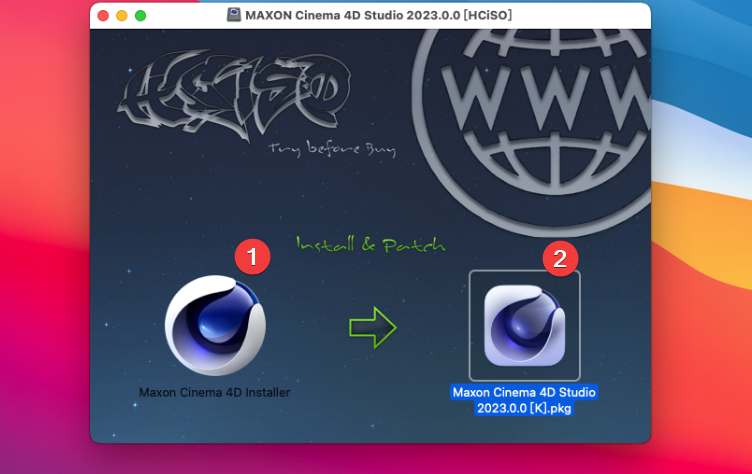Viewport: 752px width, 474px height.
Task: Click the 'Maxon Cinema 4D Studio 2023.0.0 [K].pkg' filename
Action: click(x=524, y=400)
